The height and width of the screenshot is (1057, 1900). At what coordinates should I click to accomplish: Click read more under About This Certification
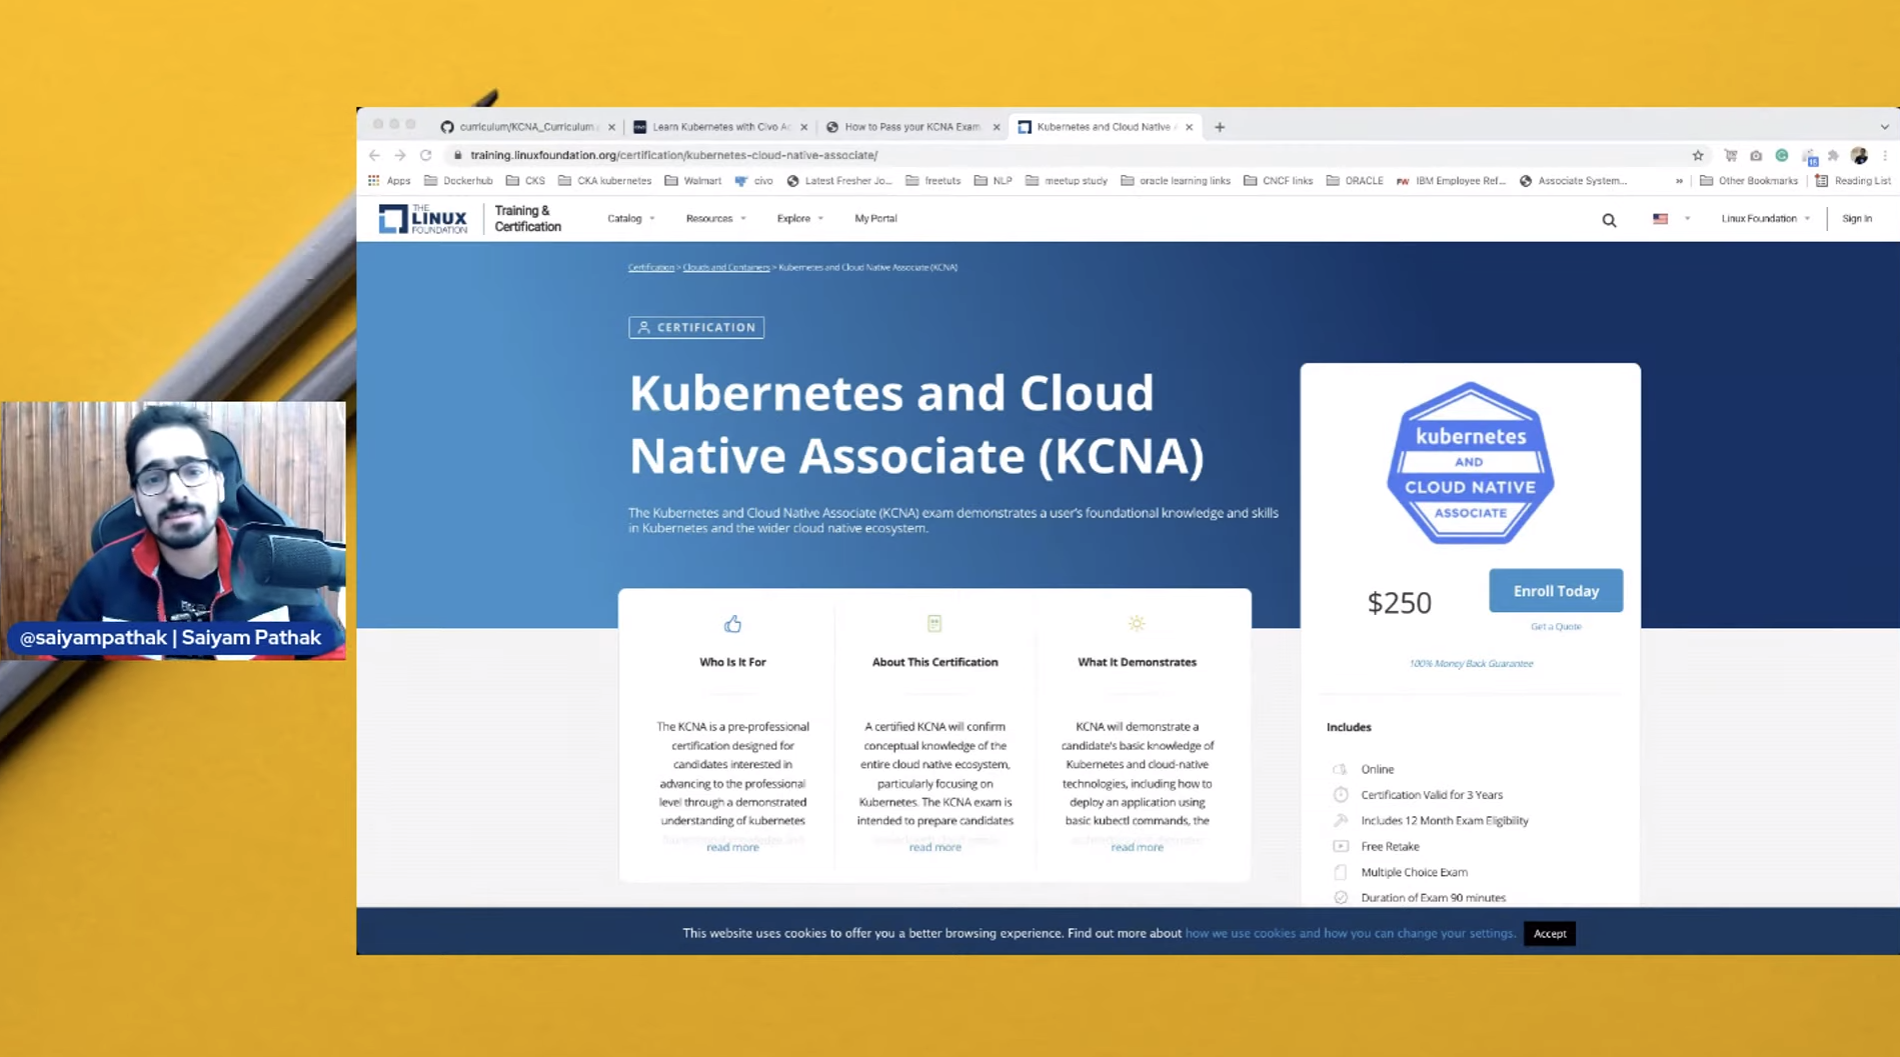coord(935,847)
